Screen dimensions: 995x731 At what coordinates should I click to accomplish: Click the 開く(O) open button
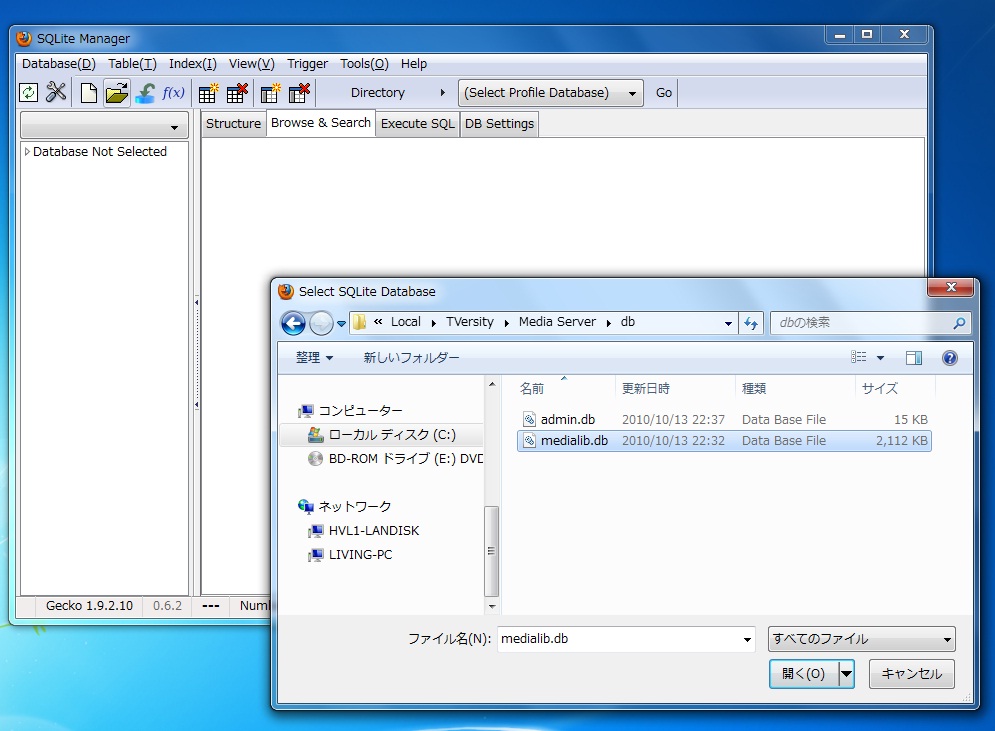(x=804, y=674)
